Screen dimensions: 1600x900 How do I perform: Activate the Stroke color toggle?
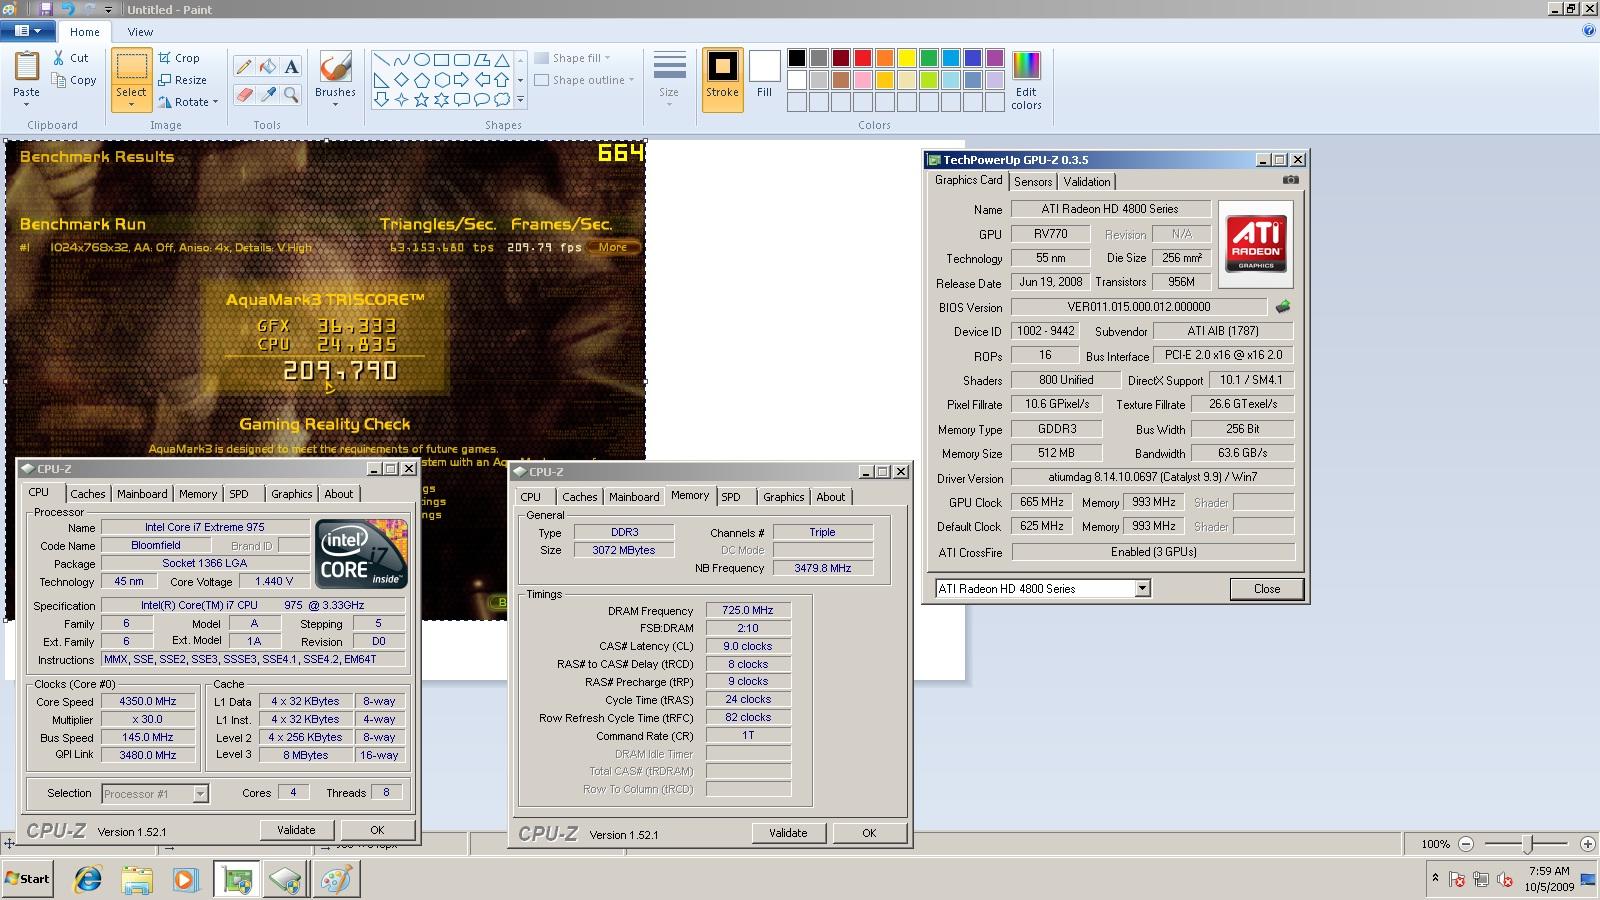click(x=722, y=79)
